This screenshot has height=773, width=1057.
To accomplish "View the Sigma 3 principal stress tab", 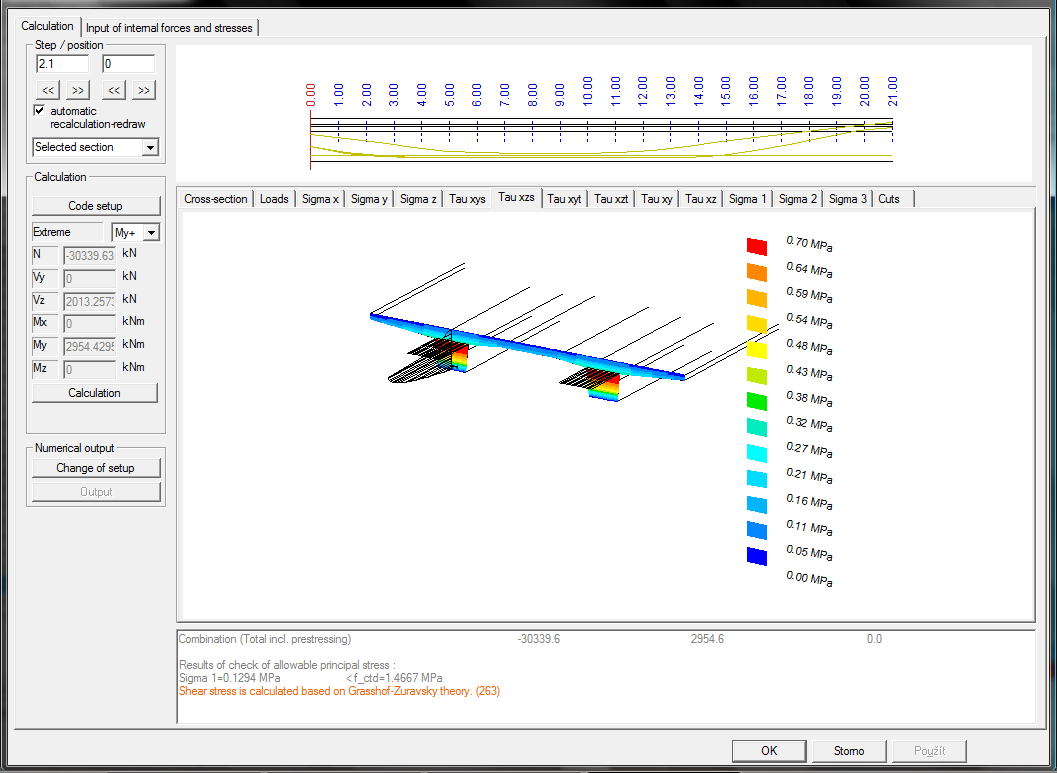I will (847, 199).
